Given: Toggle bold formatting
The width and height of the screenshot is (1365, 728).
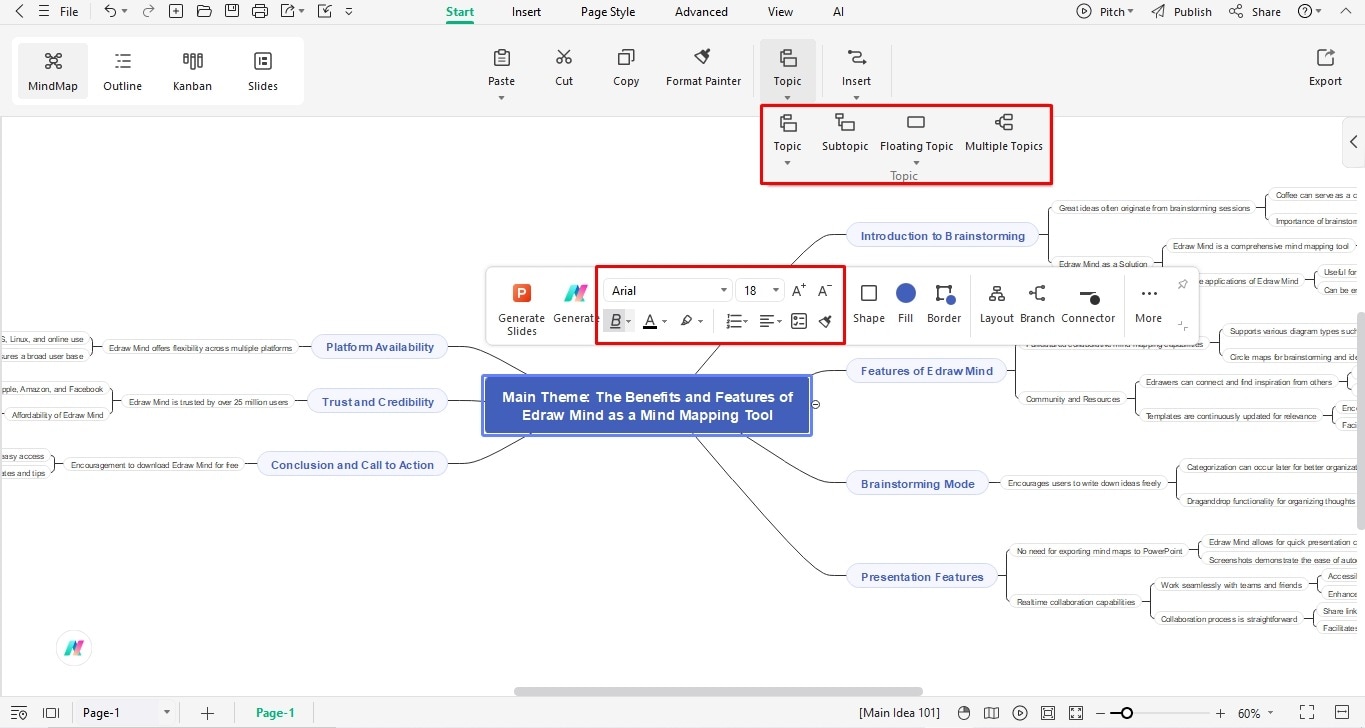Looking at the screenshot, I should tap(616, 321).
